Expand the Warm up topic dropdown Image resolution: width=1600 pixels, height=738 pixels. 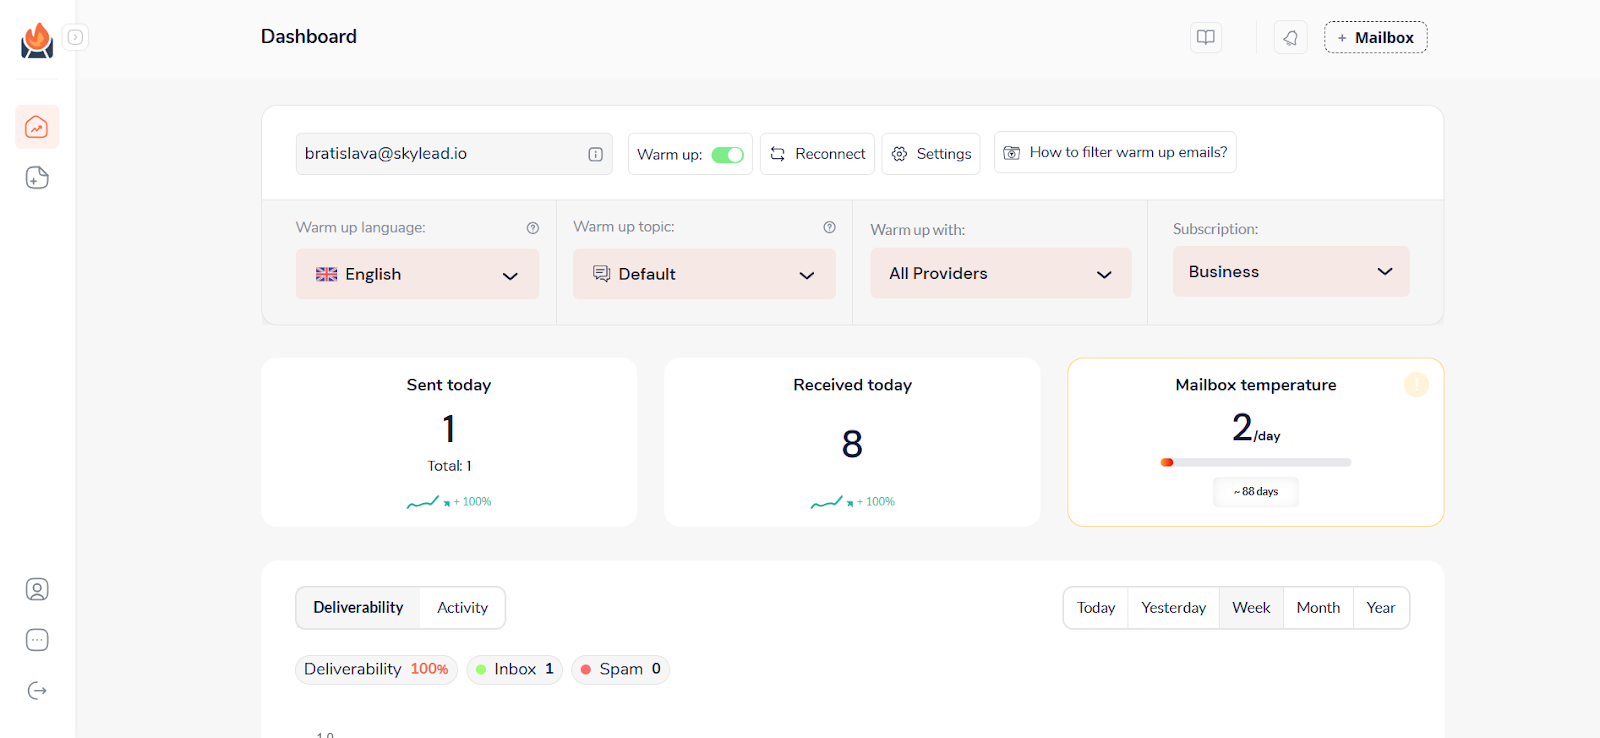point(704,274)
